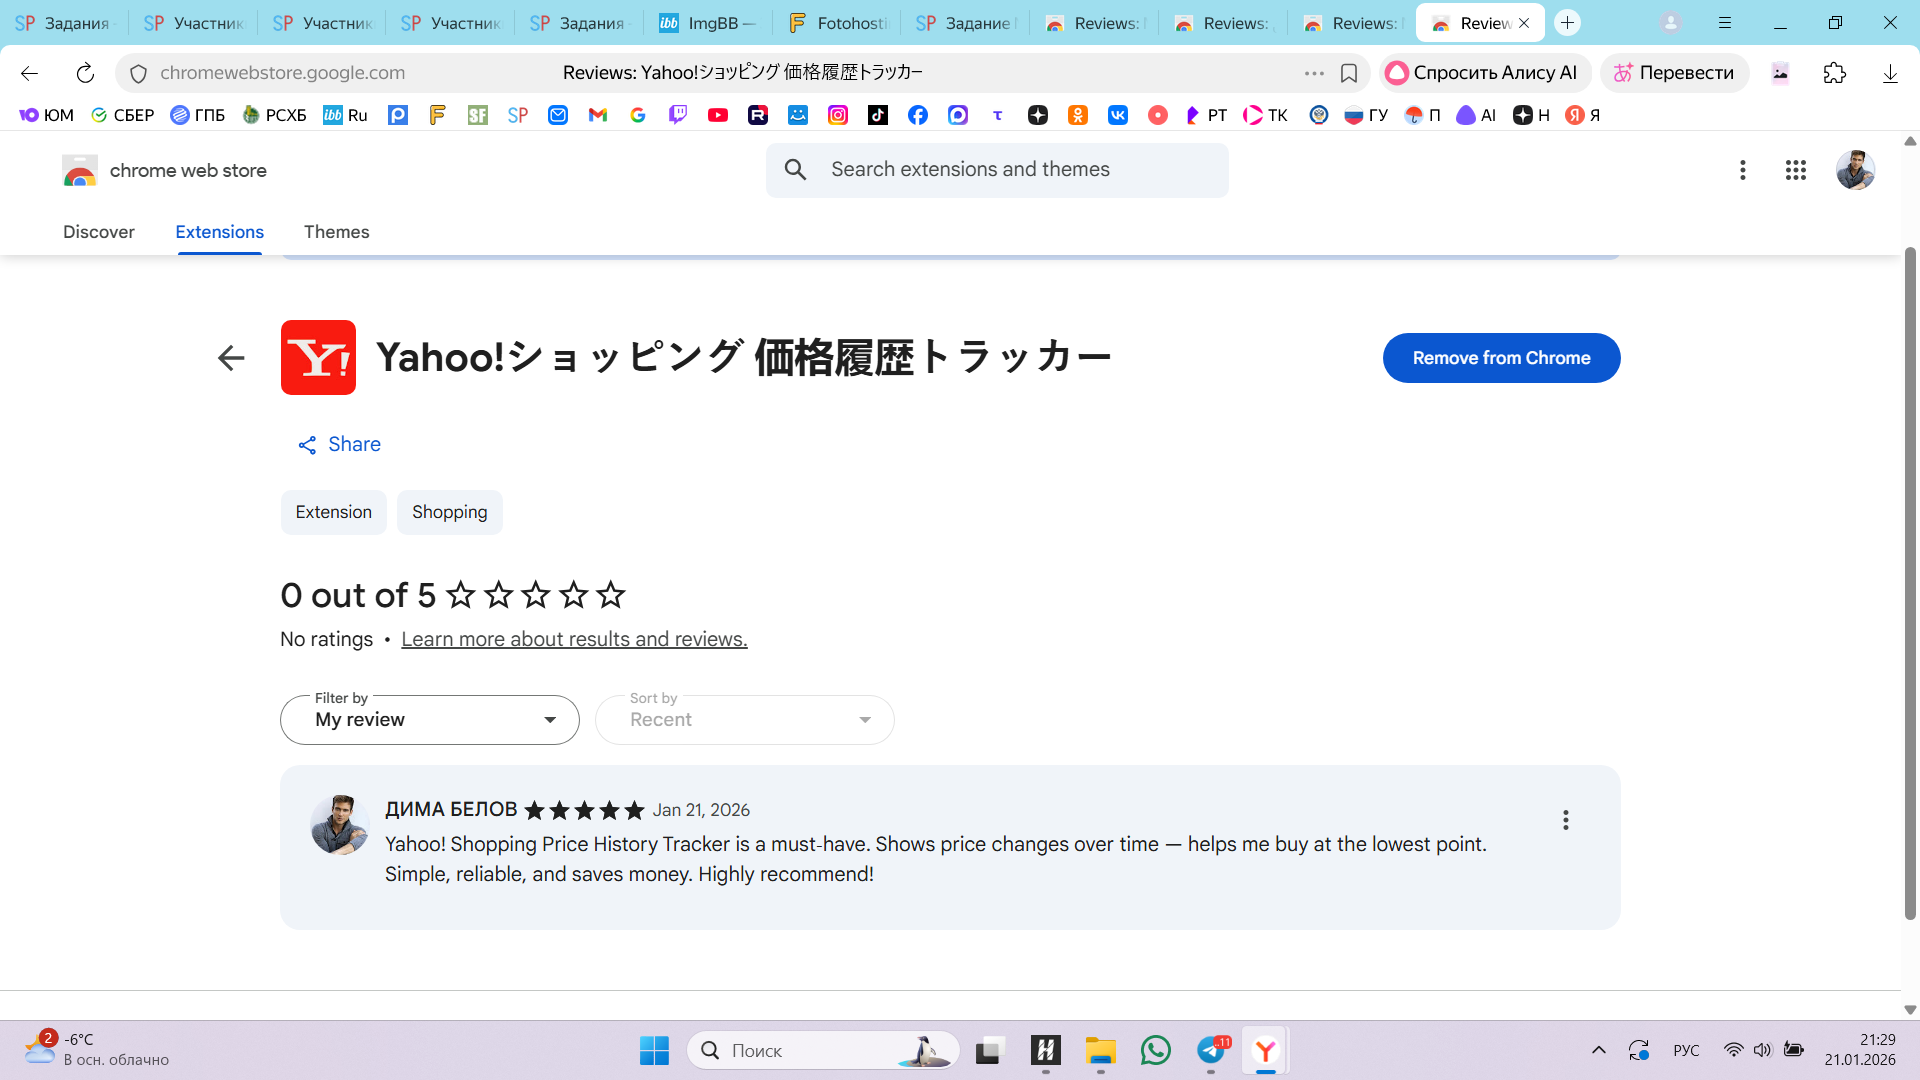The height and width of the screenshot is (1080, 1920).
Task: Open downloads arrow icon in toolbar
Action: point(1889,73)
